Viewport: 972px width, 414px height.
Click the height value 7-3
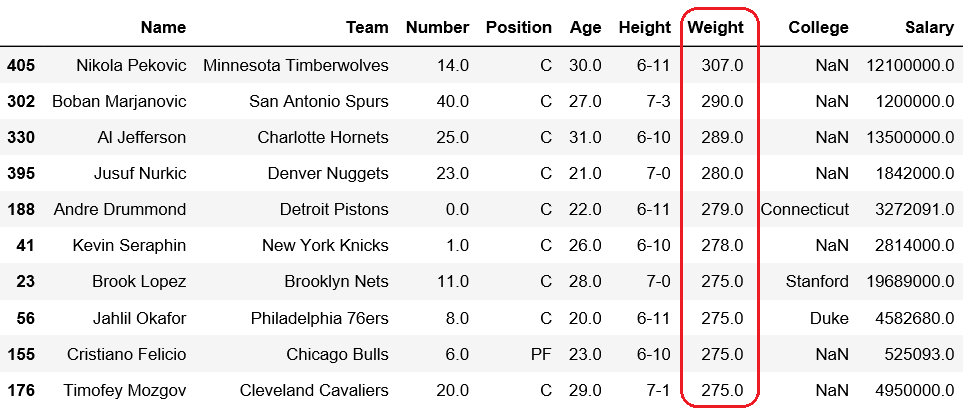[658, 101]
